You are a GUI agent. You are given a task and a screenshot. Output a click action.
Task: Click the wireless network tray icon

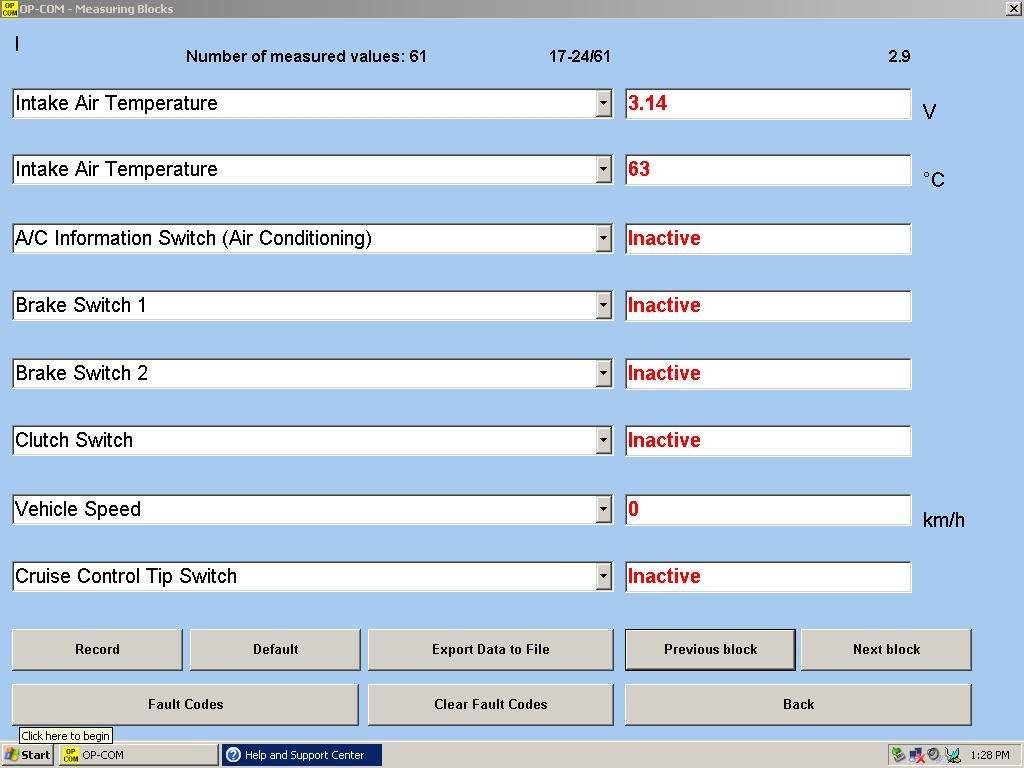point(952,755)
